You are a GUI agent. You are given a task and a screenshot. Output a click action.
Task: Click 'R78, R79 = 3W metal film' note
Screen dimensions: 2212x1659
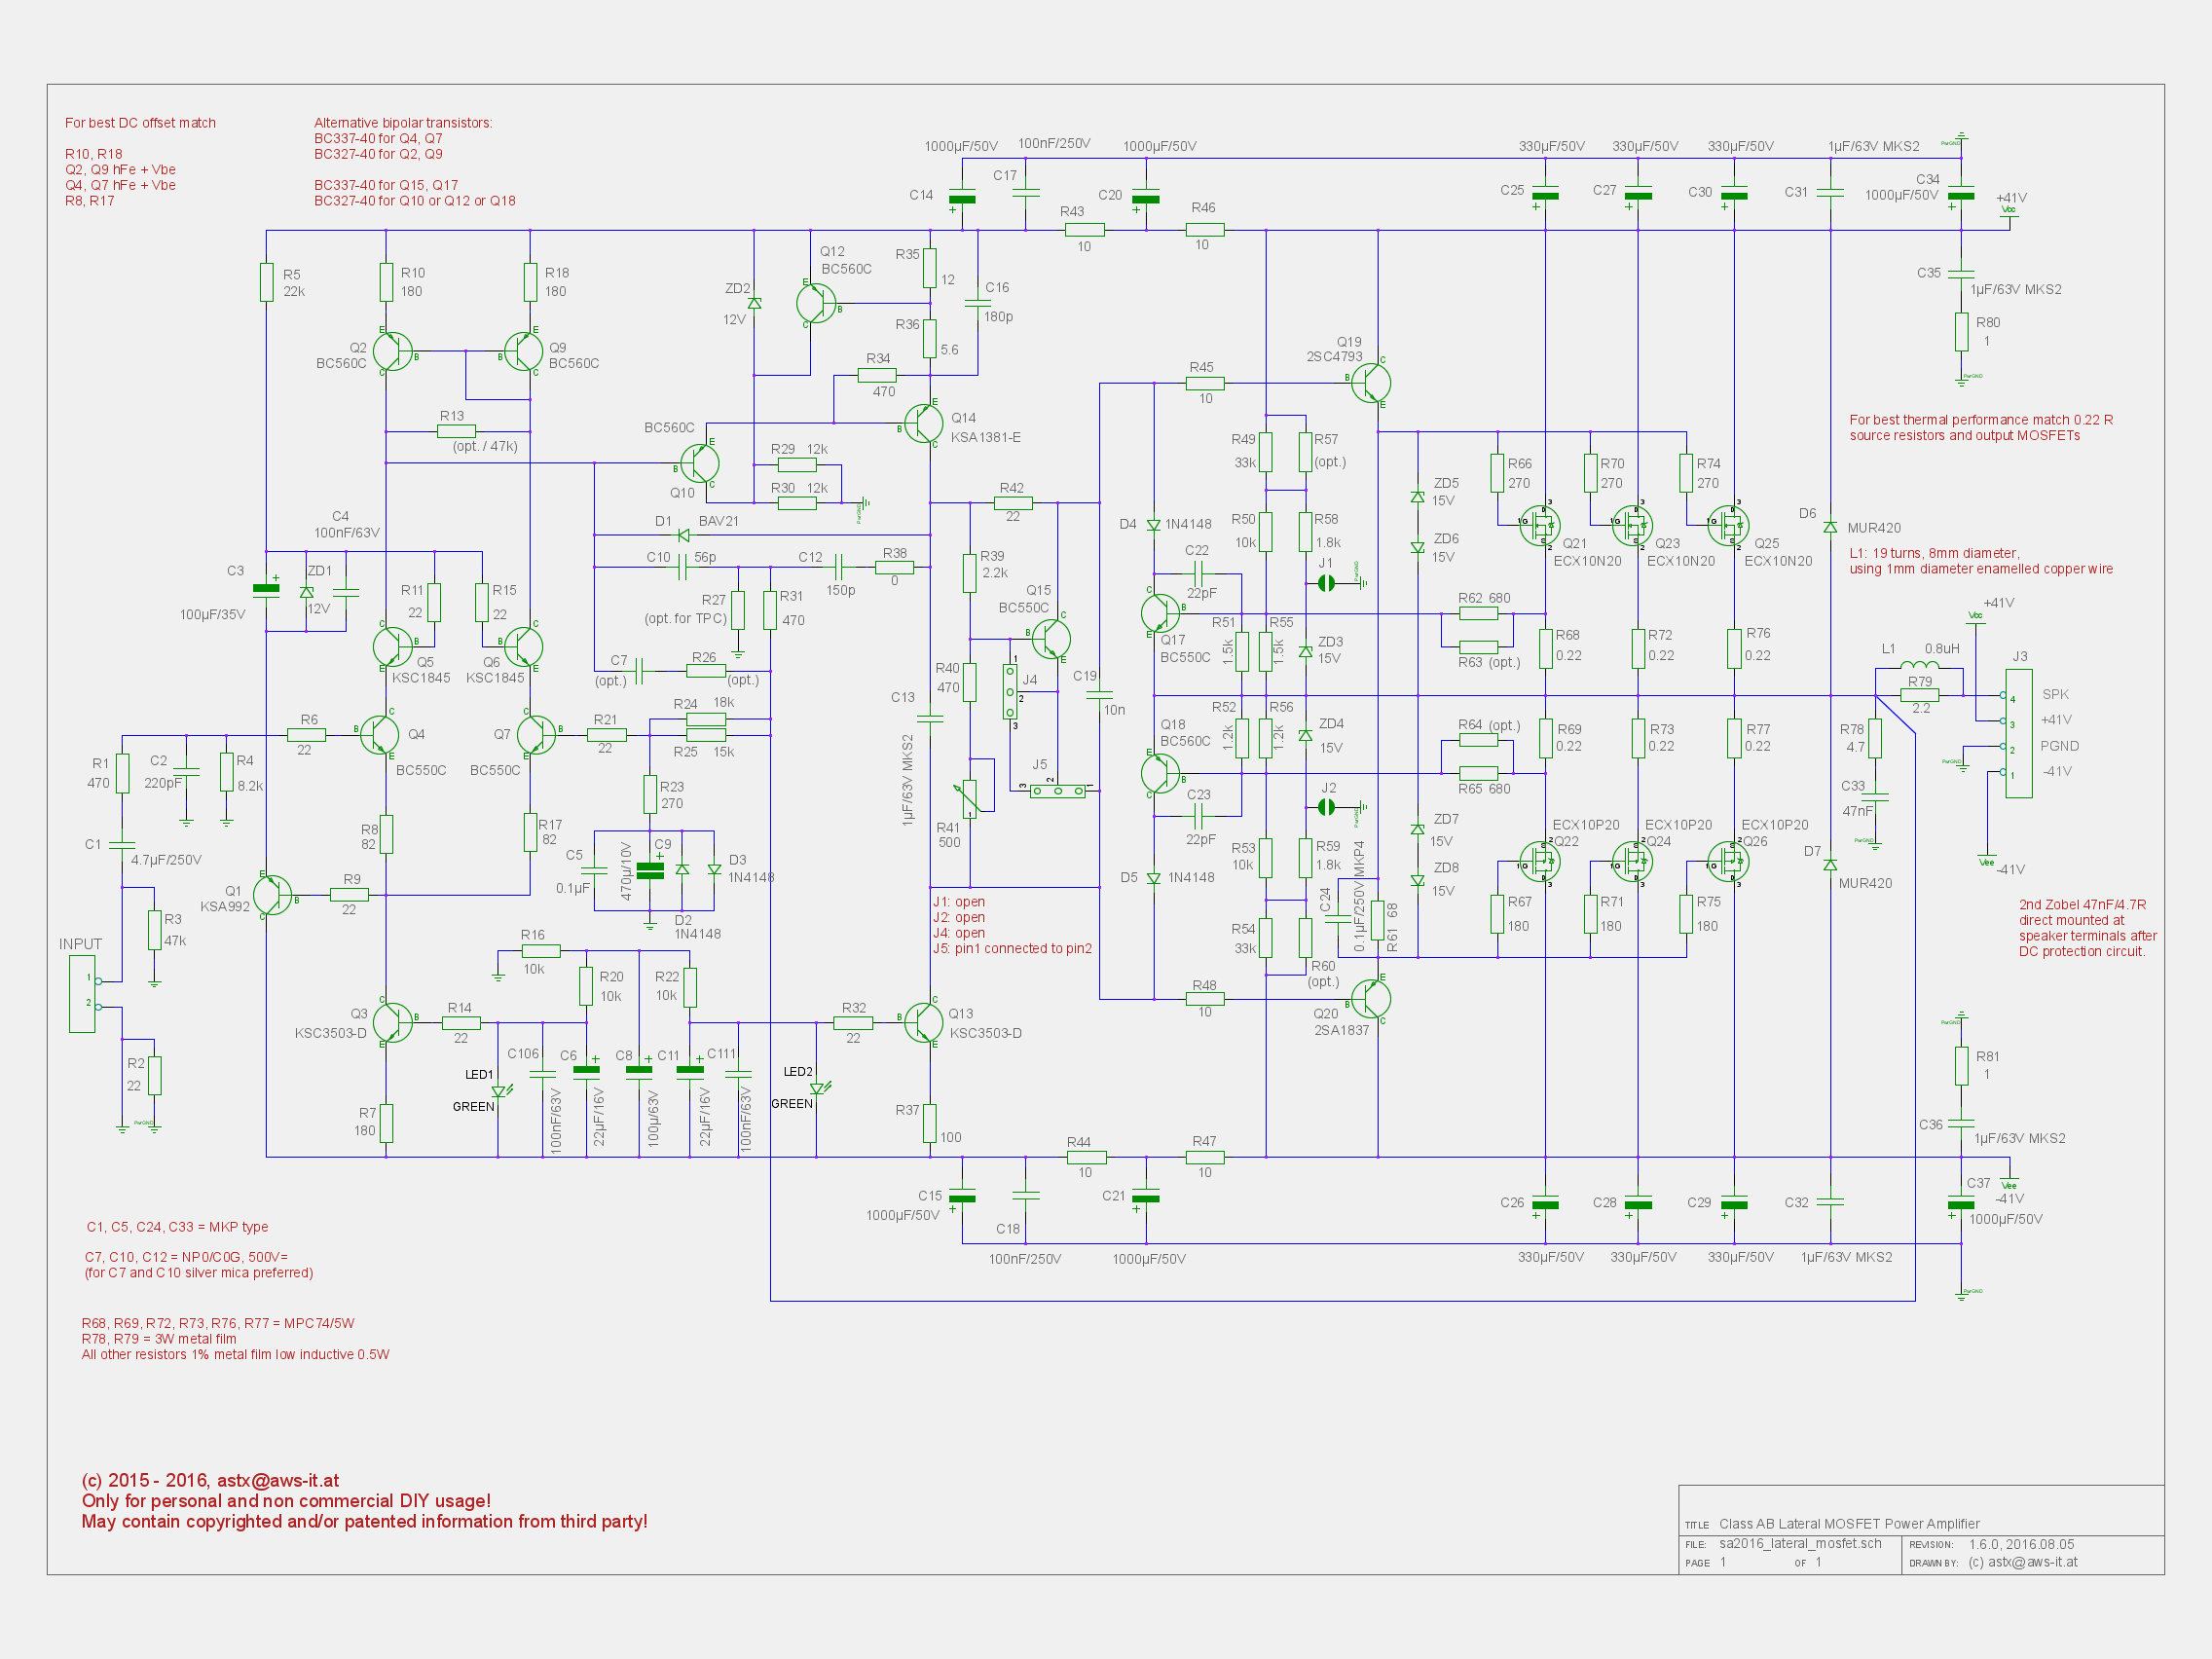(159, 1339)
